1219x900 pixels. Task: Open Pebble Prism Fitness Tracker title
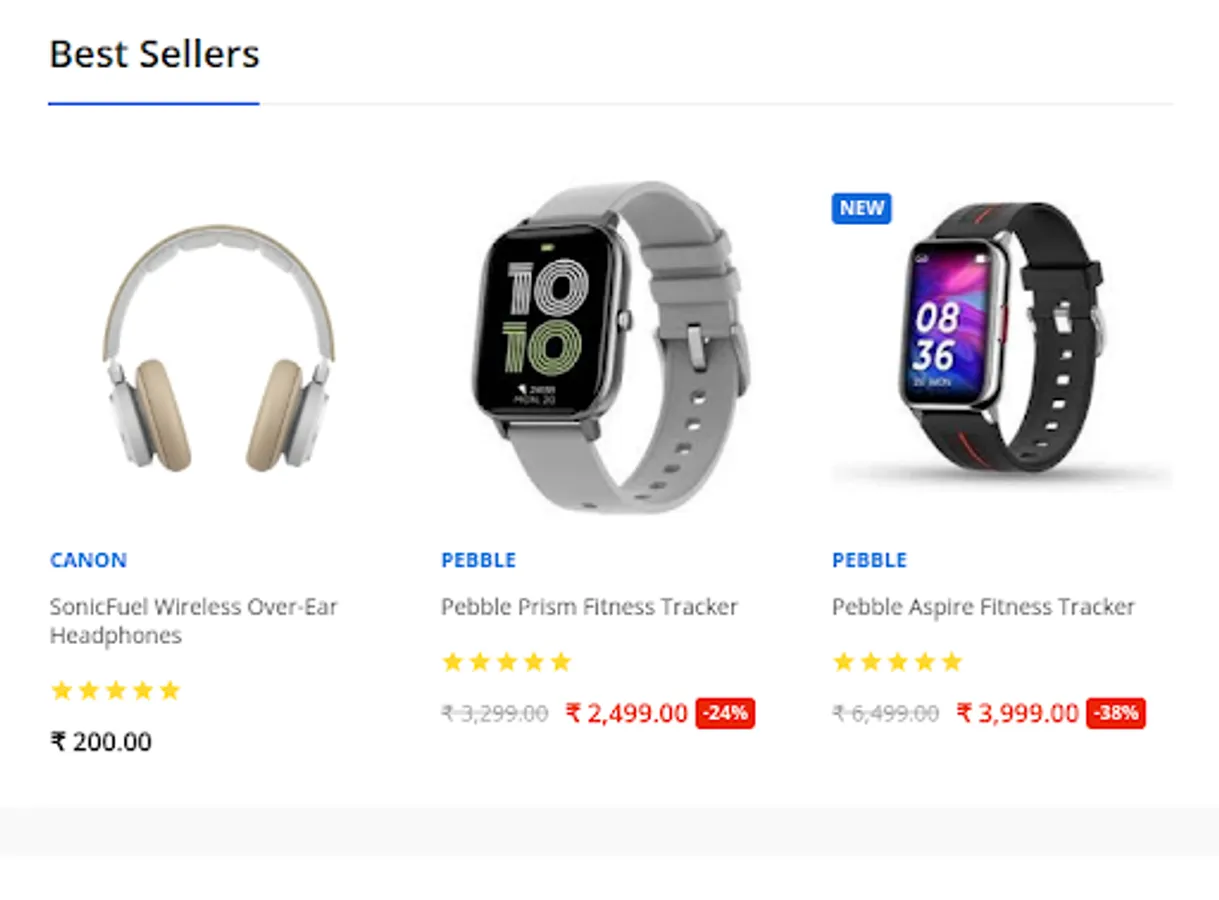pyautogui.click(x=589, y=607)
